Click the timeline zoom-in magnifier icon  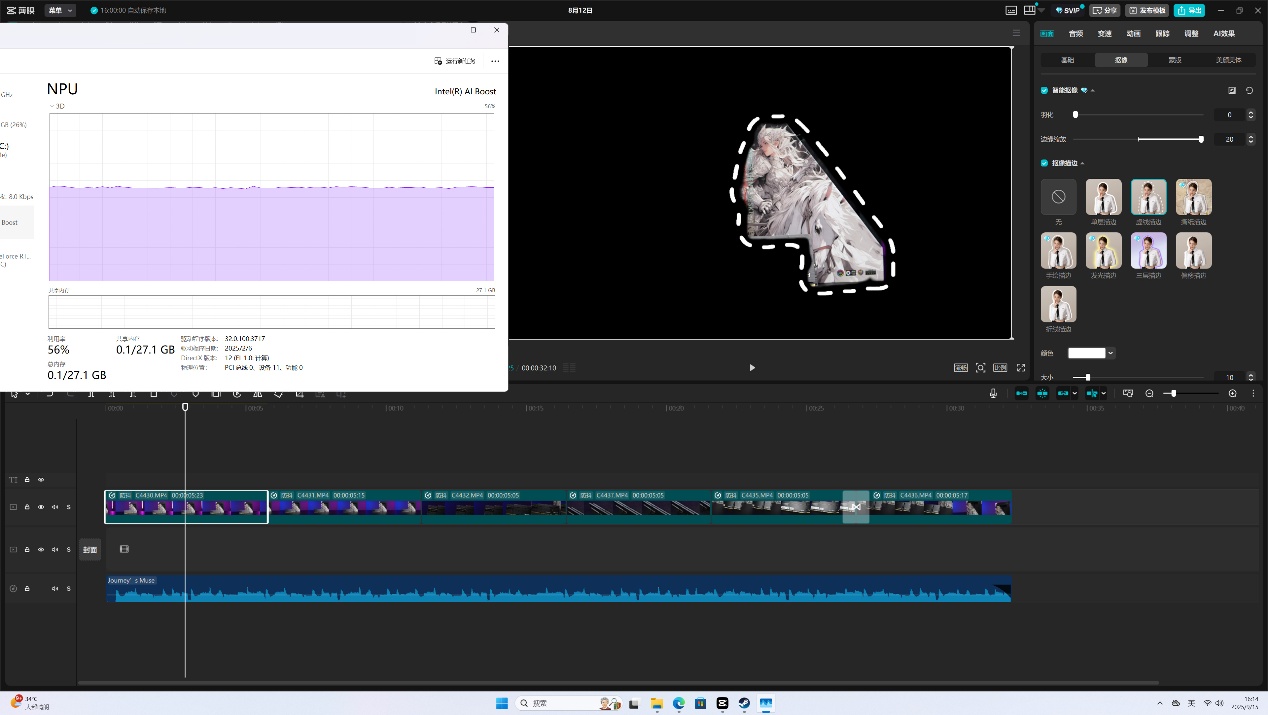point(1232,394)
